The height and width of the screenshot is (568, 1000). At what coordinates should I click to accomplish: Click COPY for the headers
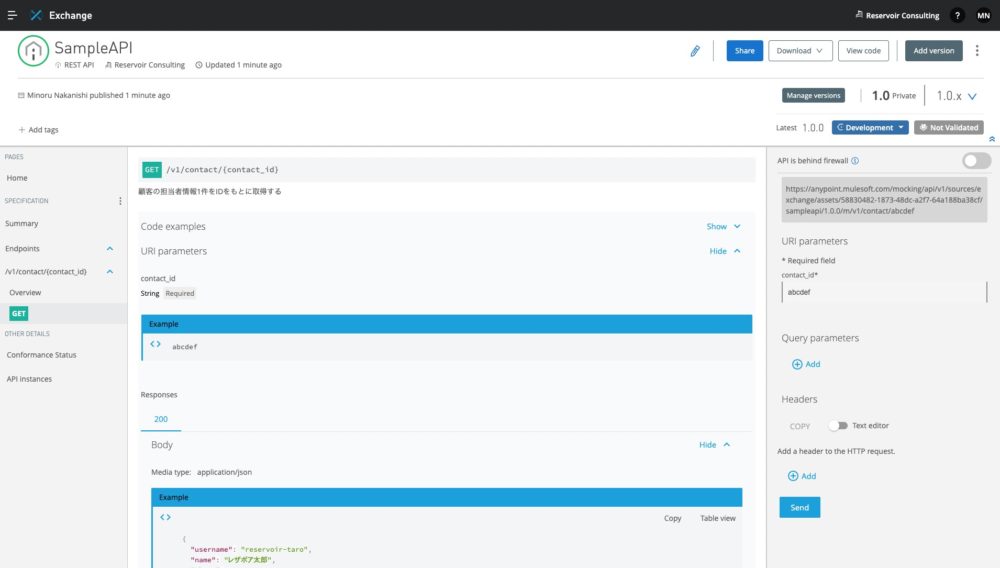(x=800, y=426)
